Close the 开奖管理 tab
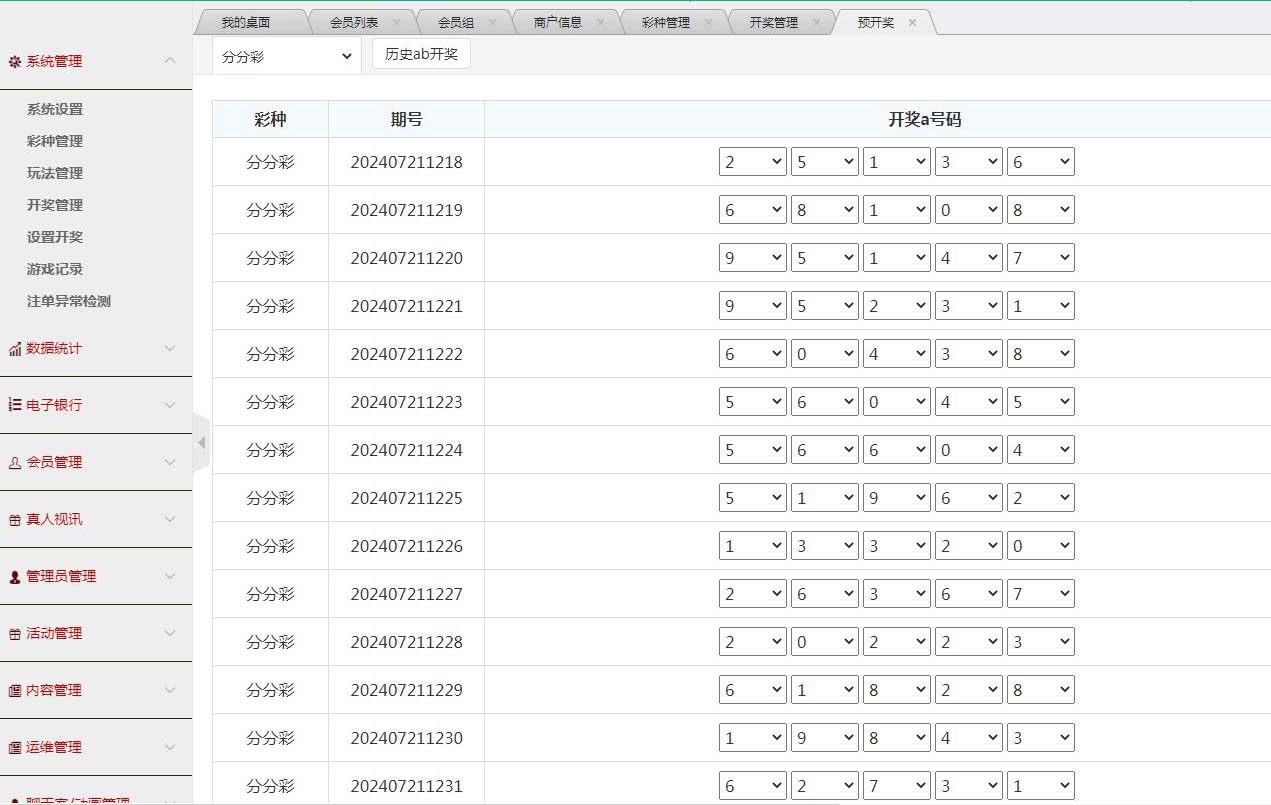Image resolution: width=1271 pixels, height=805 pixels. point(816,22)
